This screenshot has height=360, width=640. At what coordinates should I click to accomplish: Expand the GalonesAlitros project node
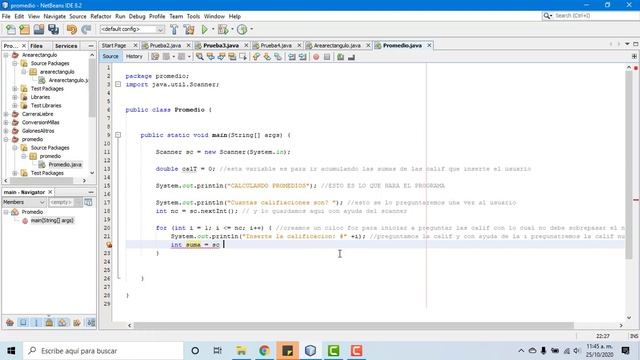tap(6, 131)
